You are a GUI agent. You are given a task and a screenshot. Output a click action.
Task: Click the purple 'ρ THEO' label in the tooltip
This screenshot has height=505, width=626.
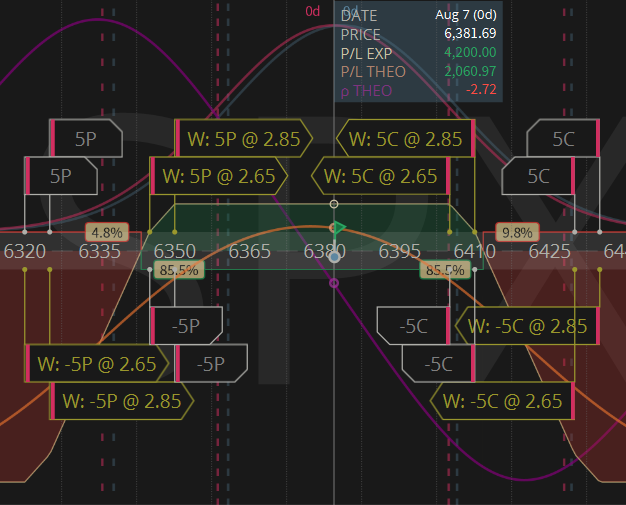coord(366,91)
